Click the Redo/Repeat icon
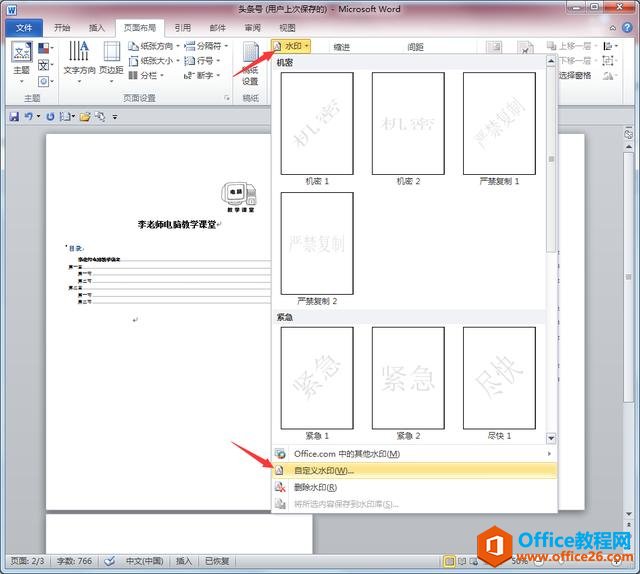This screenshot has height=574, width=640. pos(50,117)
